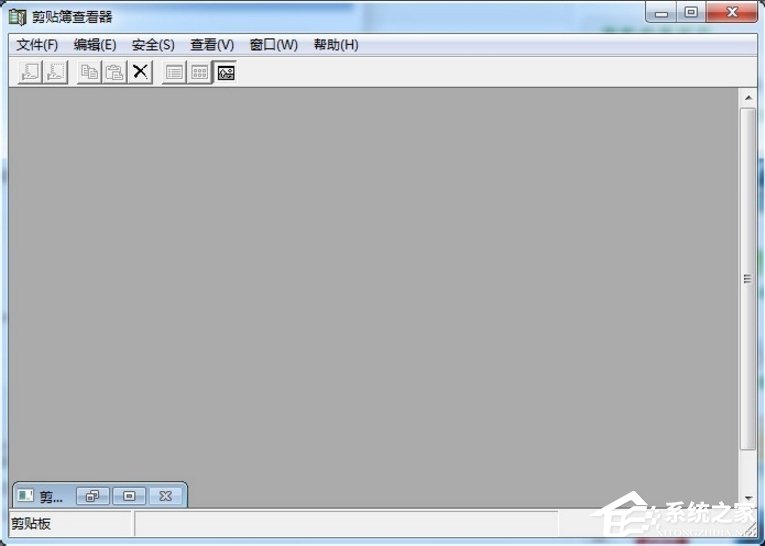Click the vertical scrollbar thumb
Image resolution: width=765 pixels, height=546 pixels.
coord(747,280)
